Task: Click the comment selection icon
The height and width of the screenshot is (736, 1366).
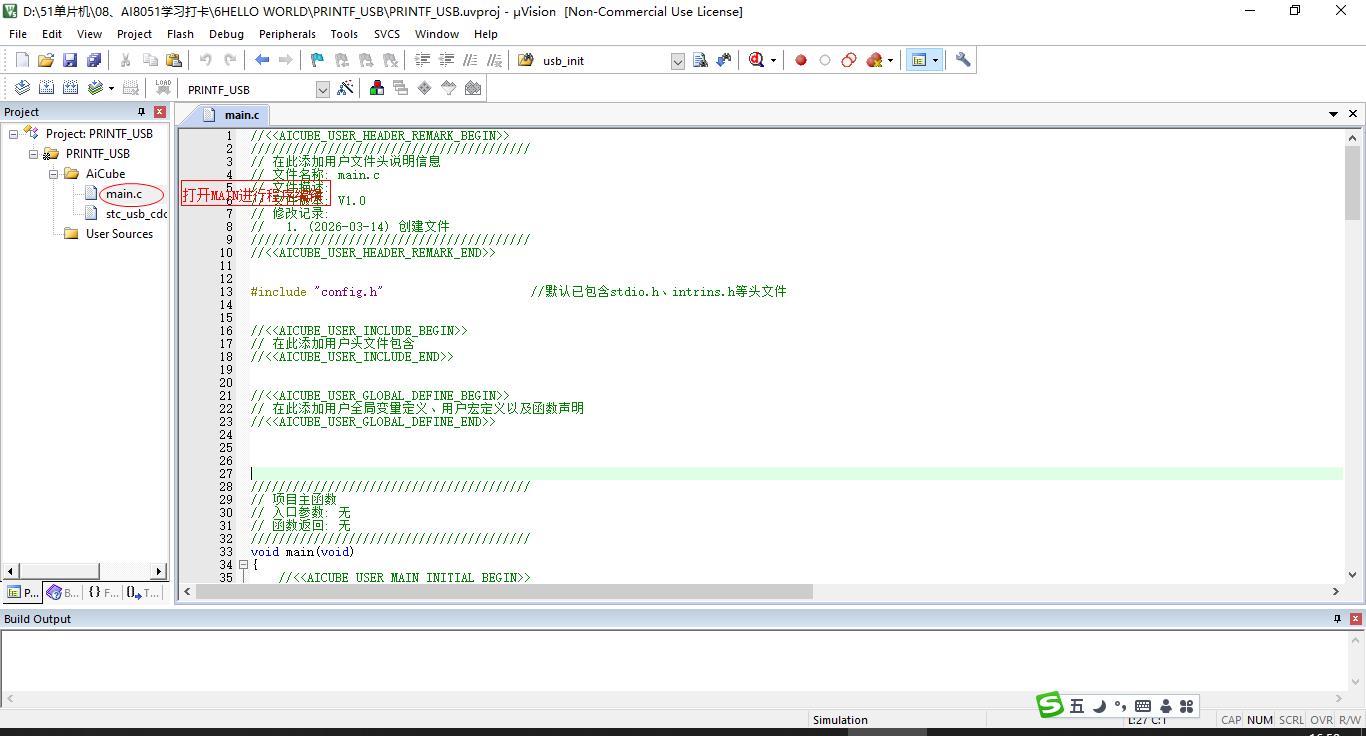Action: (470, 60)
